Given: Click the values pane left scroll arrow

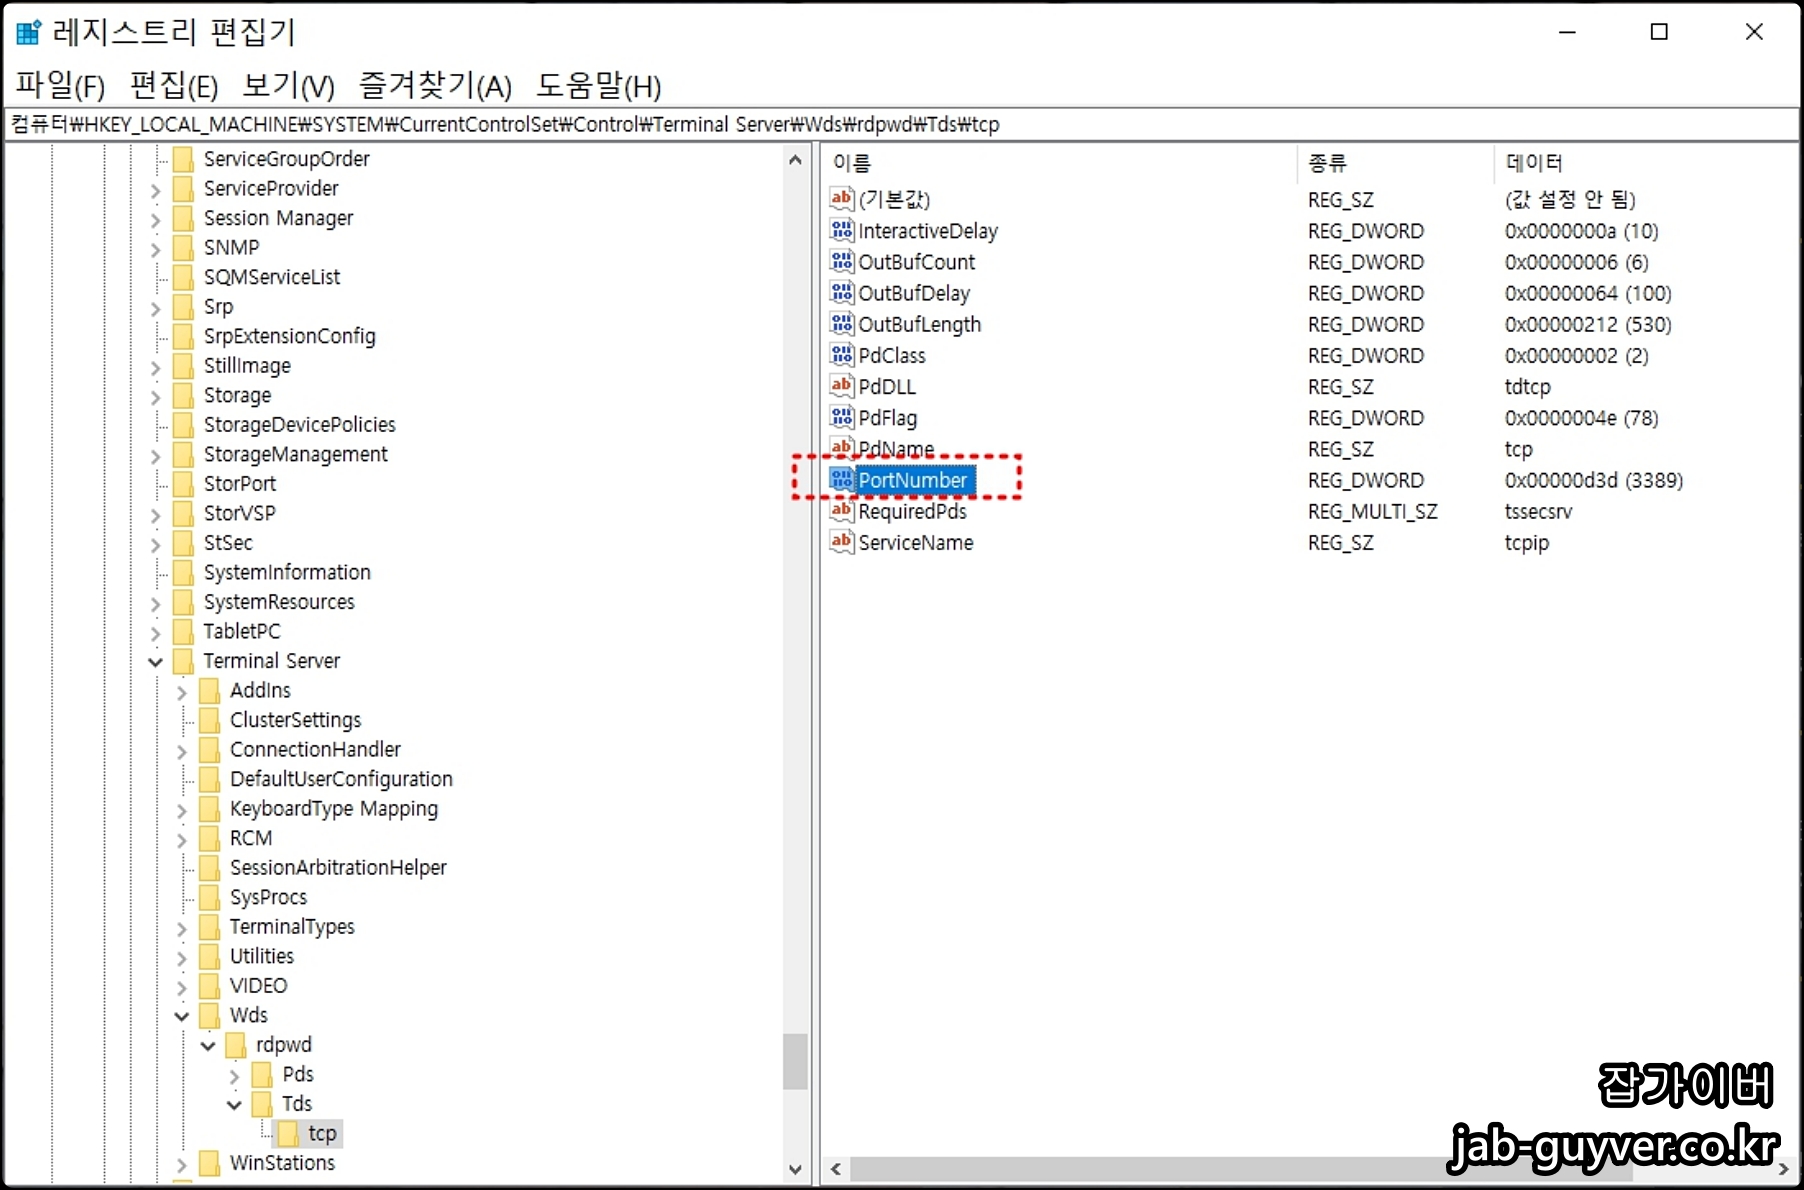Looking at the screenshot, I should (x=836, y=1169).
